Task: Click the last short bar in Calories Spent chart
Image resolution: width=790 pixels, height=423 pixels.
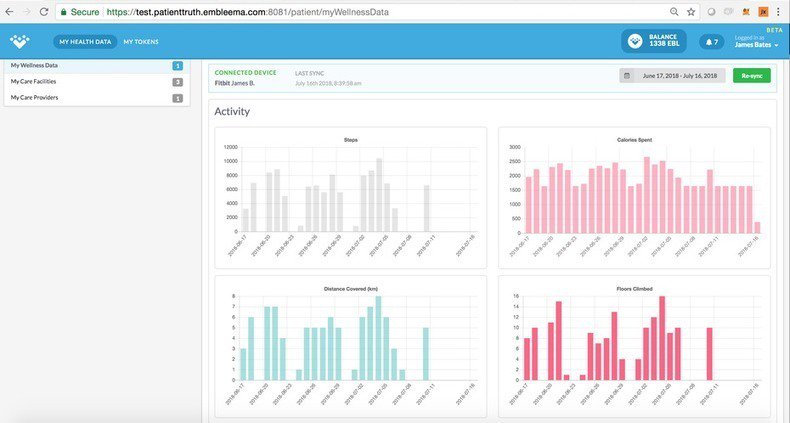Action: tap(757, 228)
